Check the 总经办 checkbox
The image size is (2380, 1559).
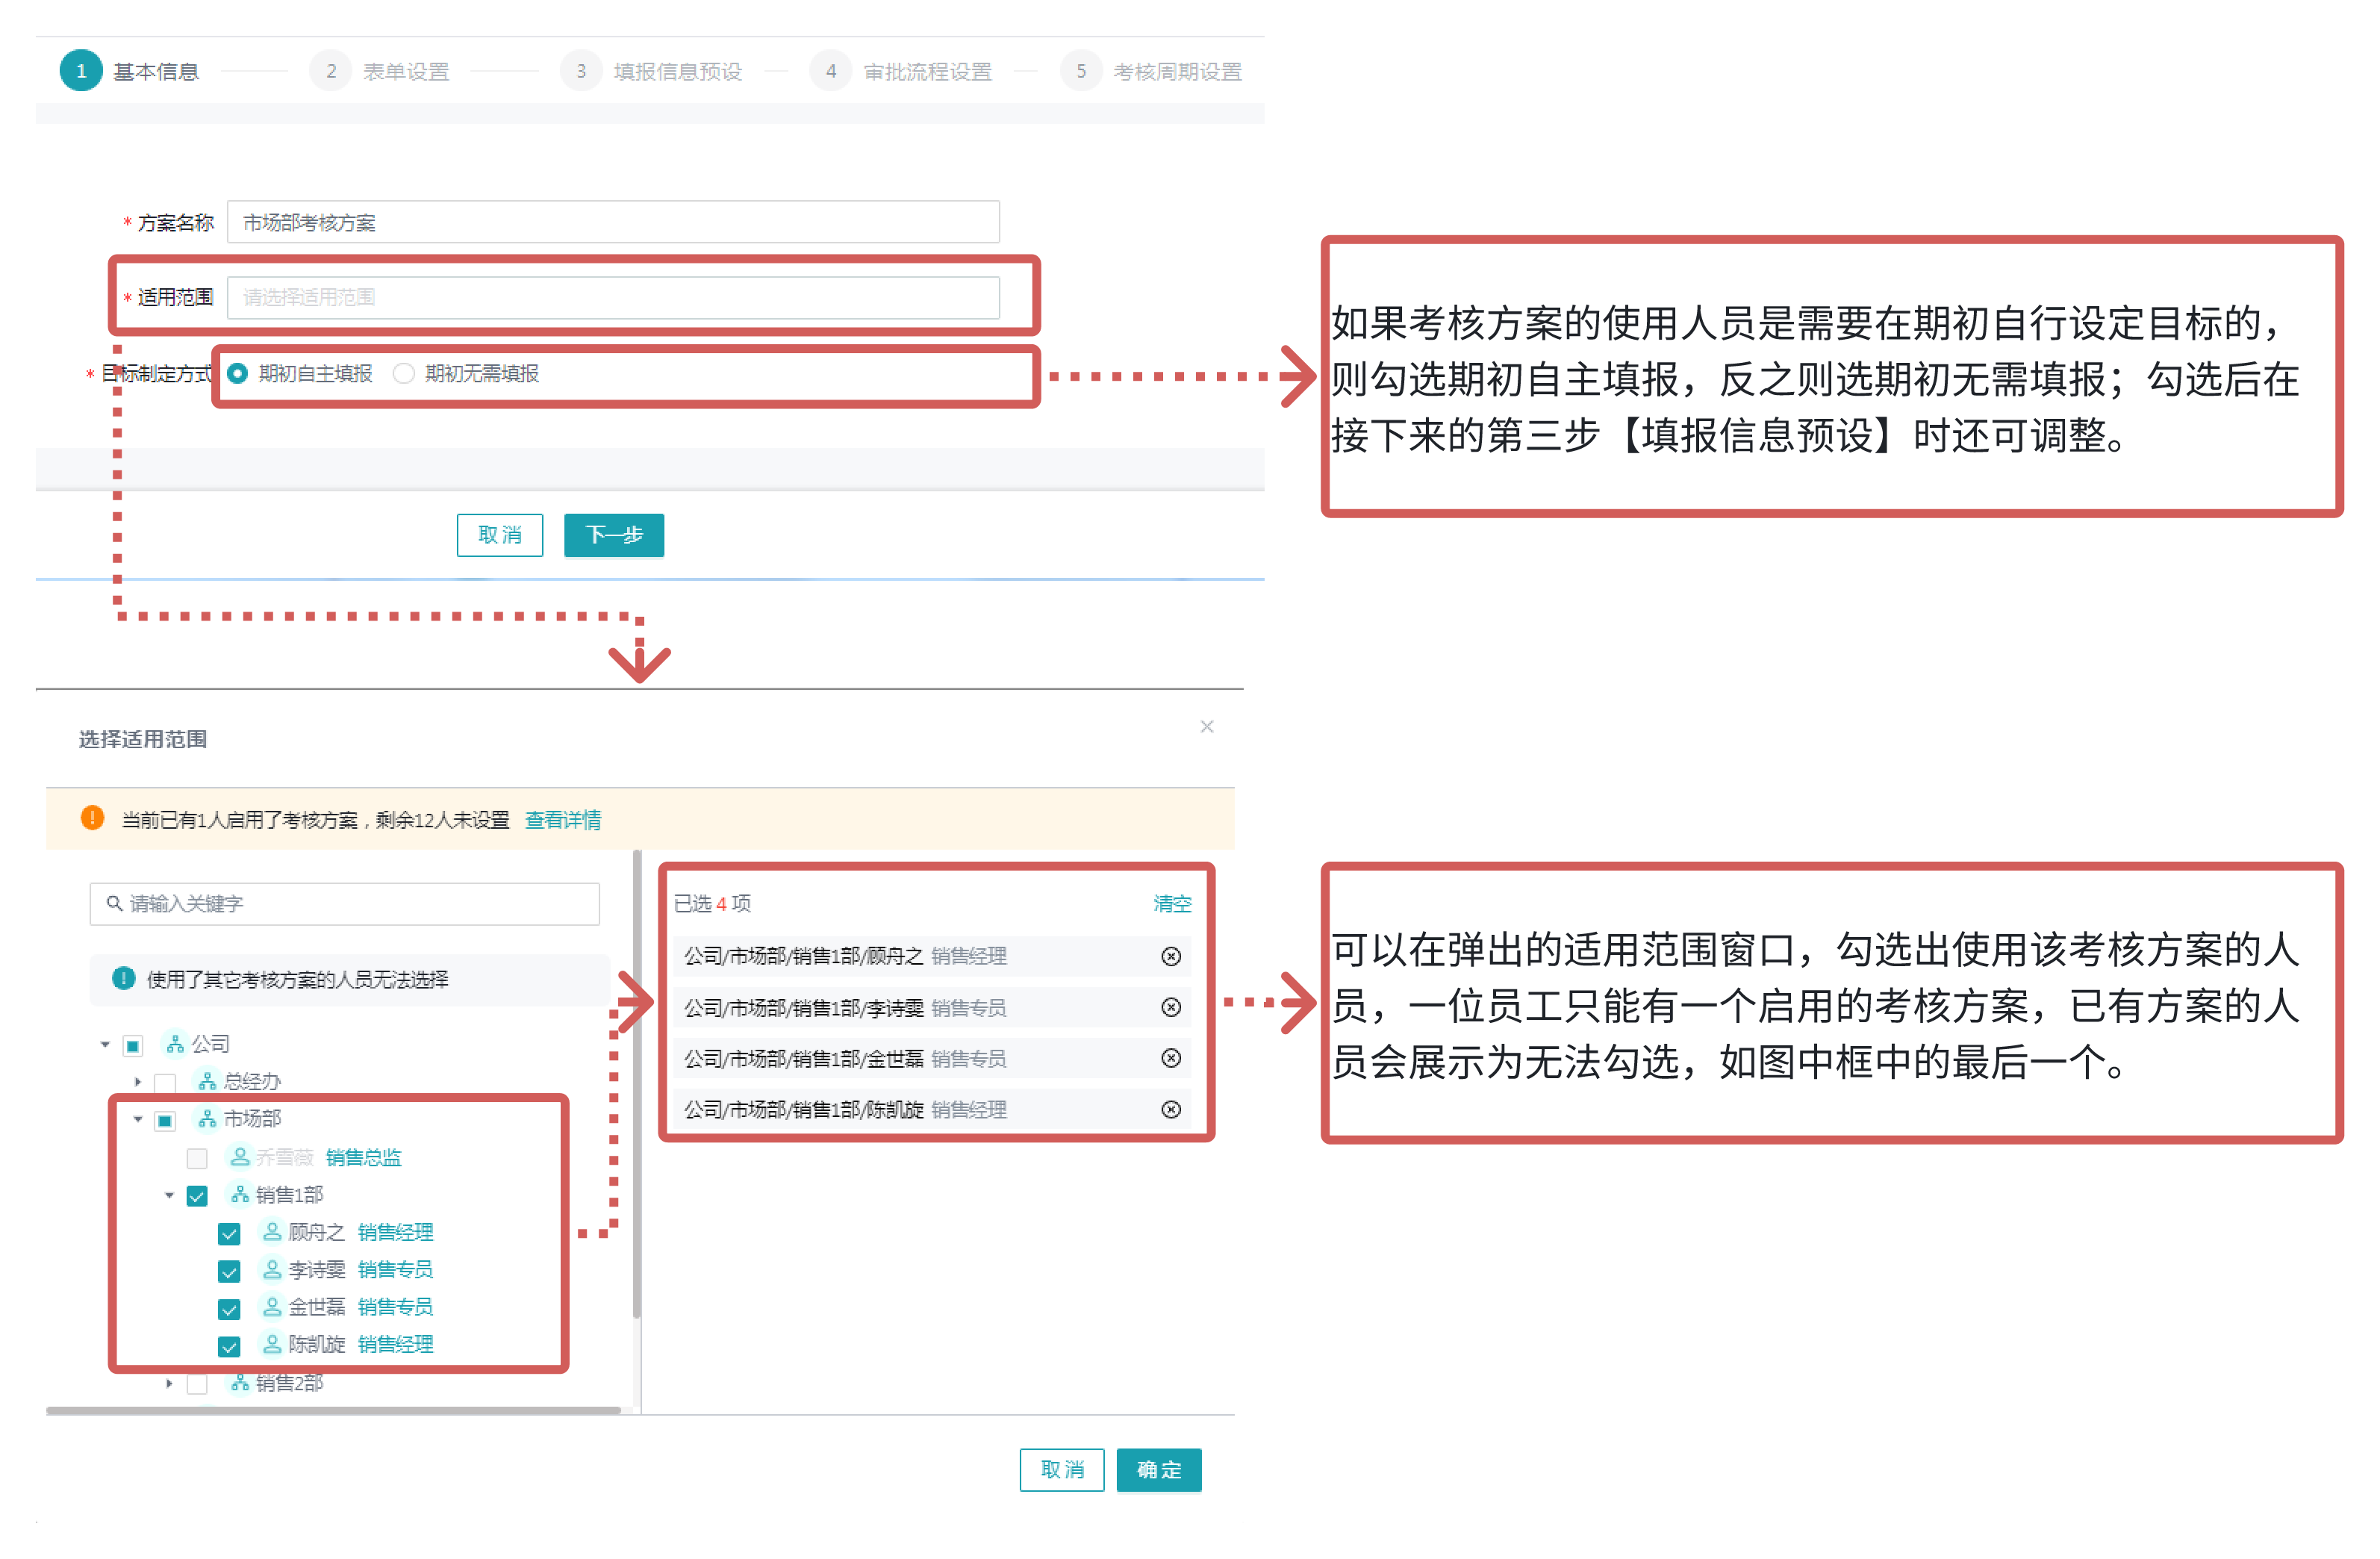166,1083
